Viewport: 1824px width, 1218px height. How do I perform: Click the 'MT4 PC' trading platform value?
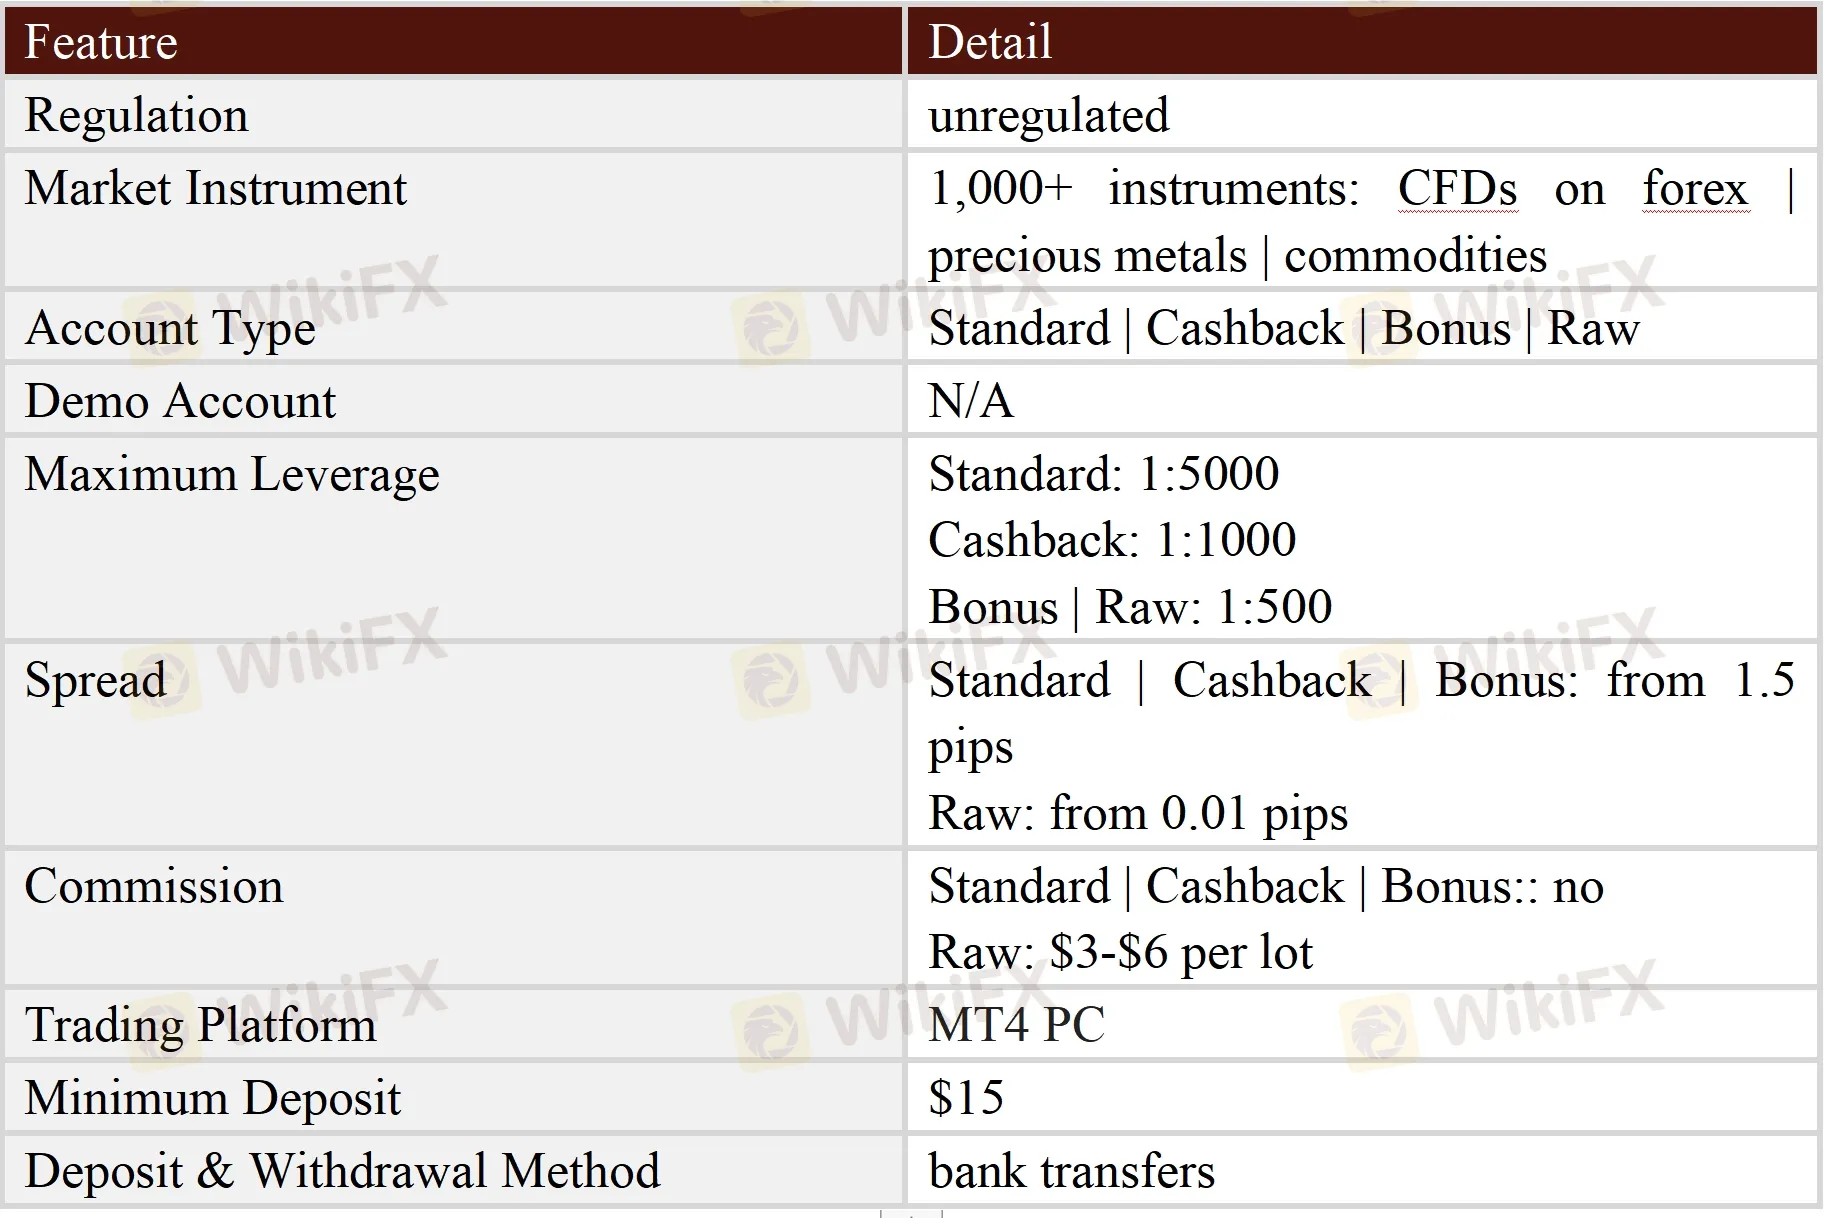coord(1016,1025)
